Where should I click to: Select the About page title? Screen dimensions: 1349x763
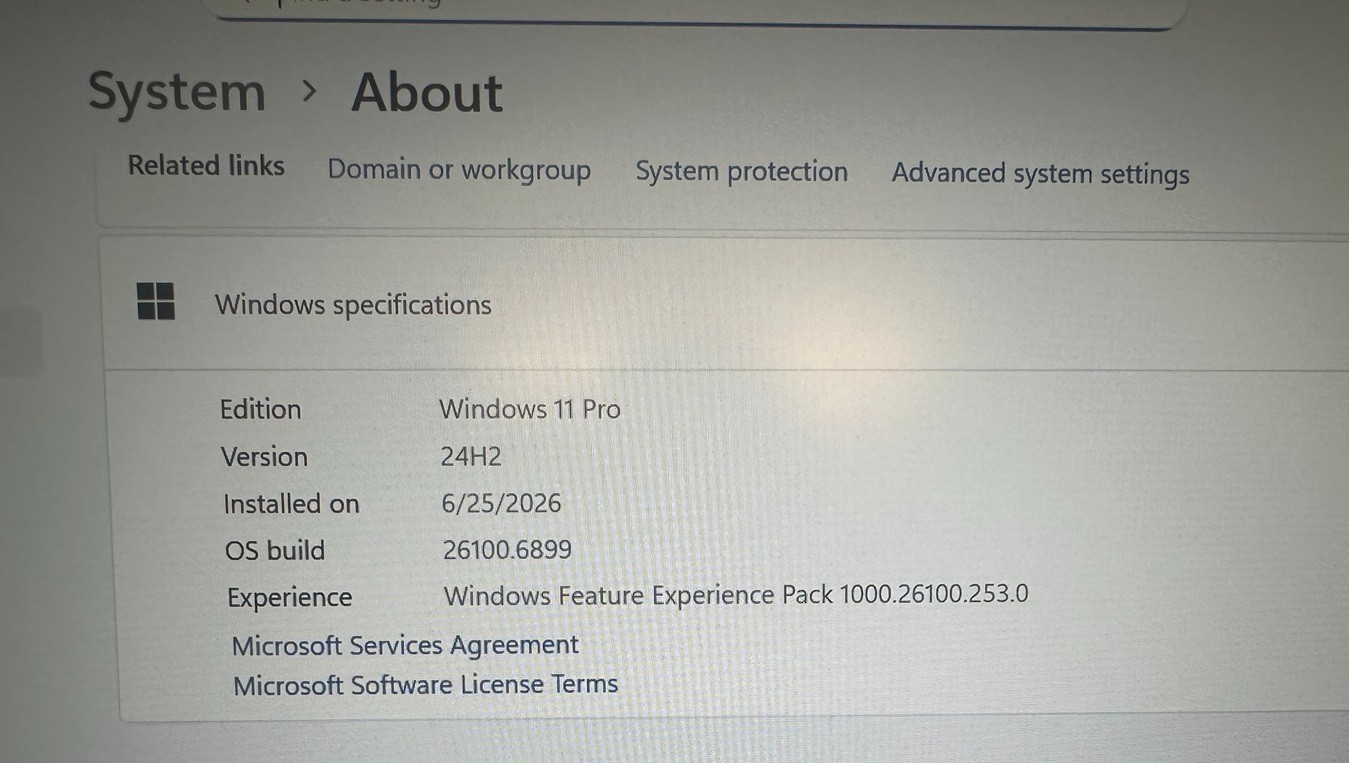click(427, 92)
